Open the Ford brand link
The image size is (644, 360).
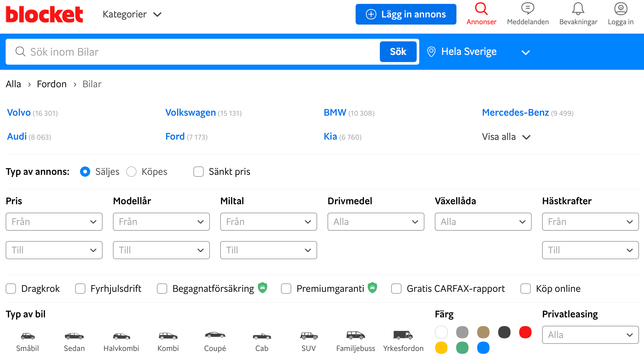[175, 136]
